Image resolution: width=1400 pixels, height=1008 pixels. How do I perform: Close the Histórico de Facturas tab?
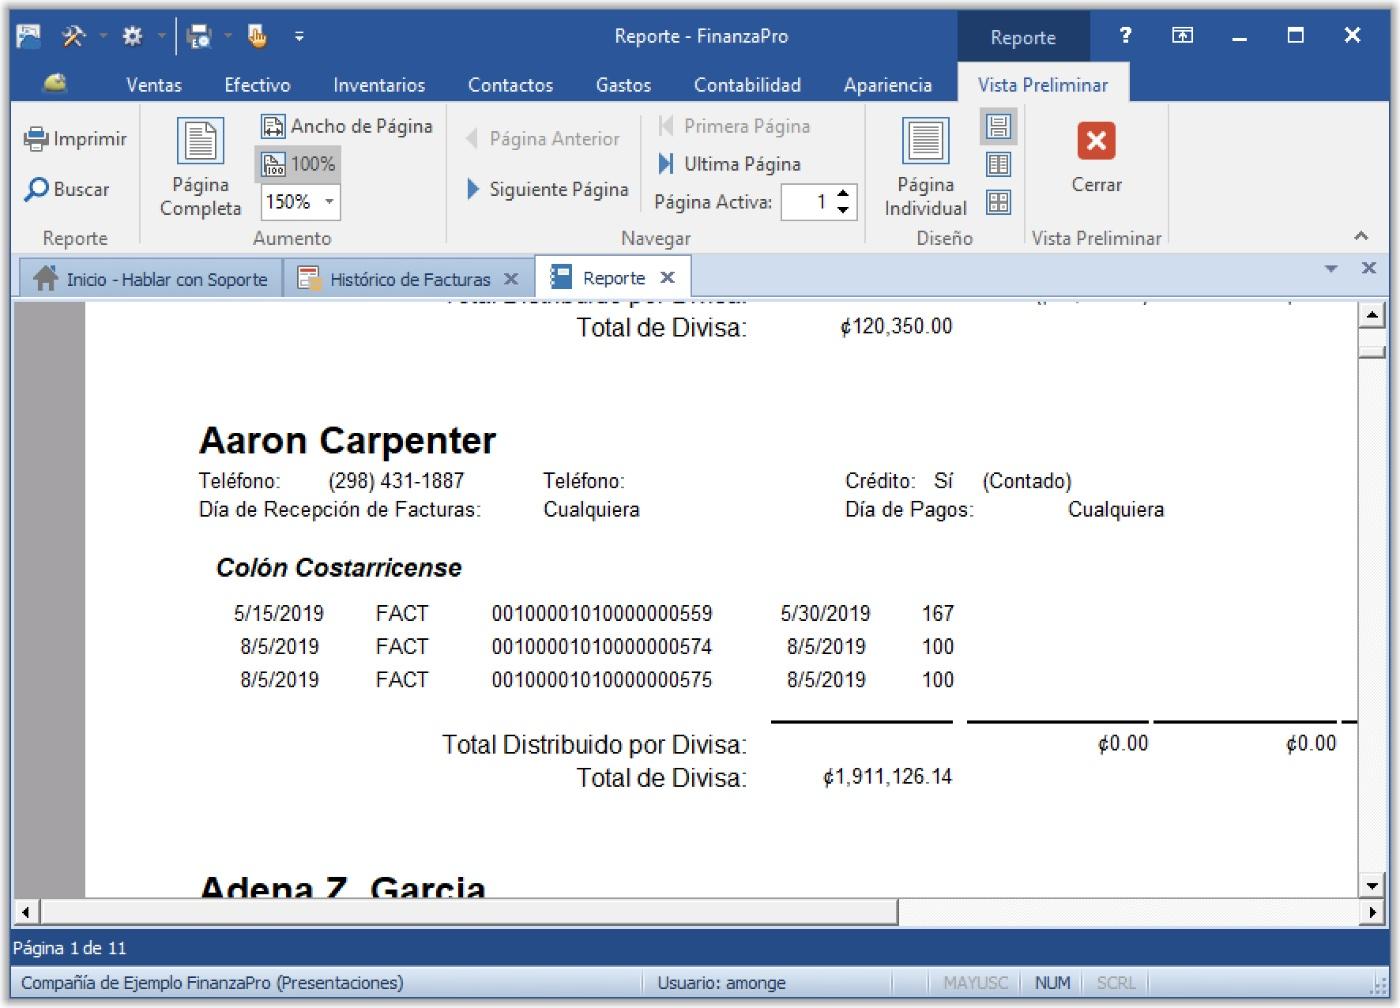coord(511,279)
